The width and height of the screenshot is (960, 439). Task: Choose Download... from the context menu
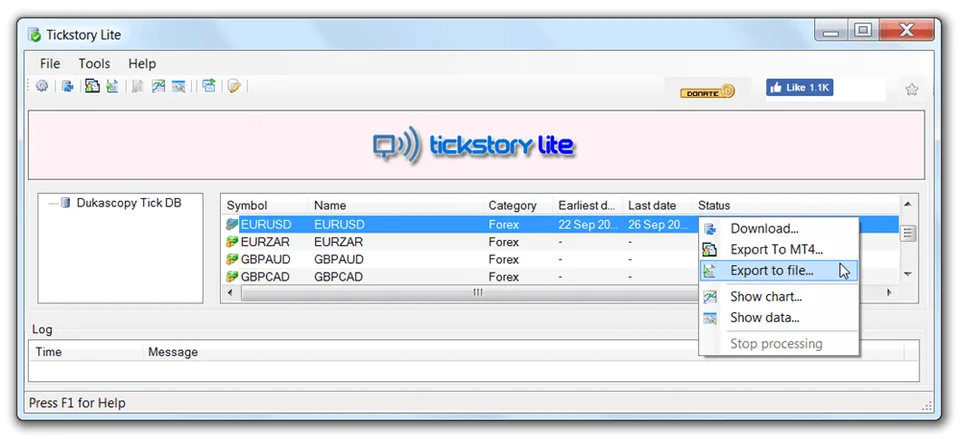point(779,229)
